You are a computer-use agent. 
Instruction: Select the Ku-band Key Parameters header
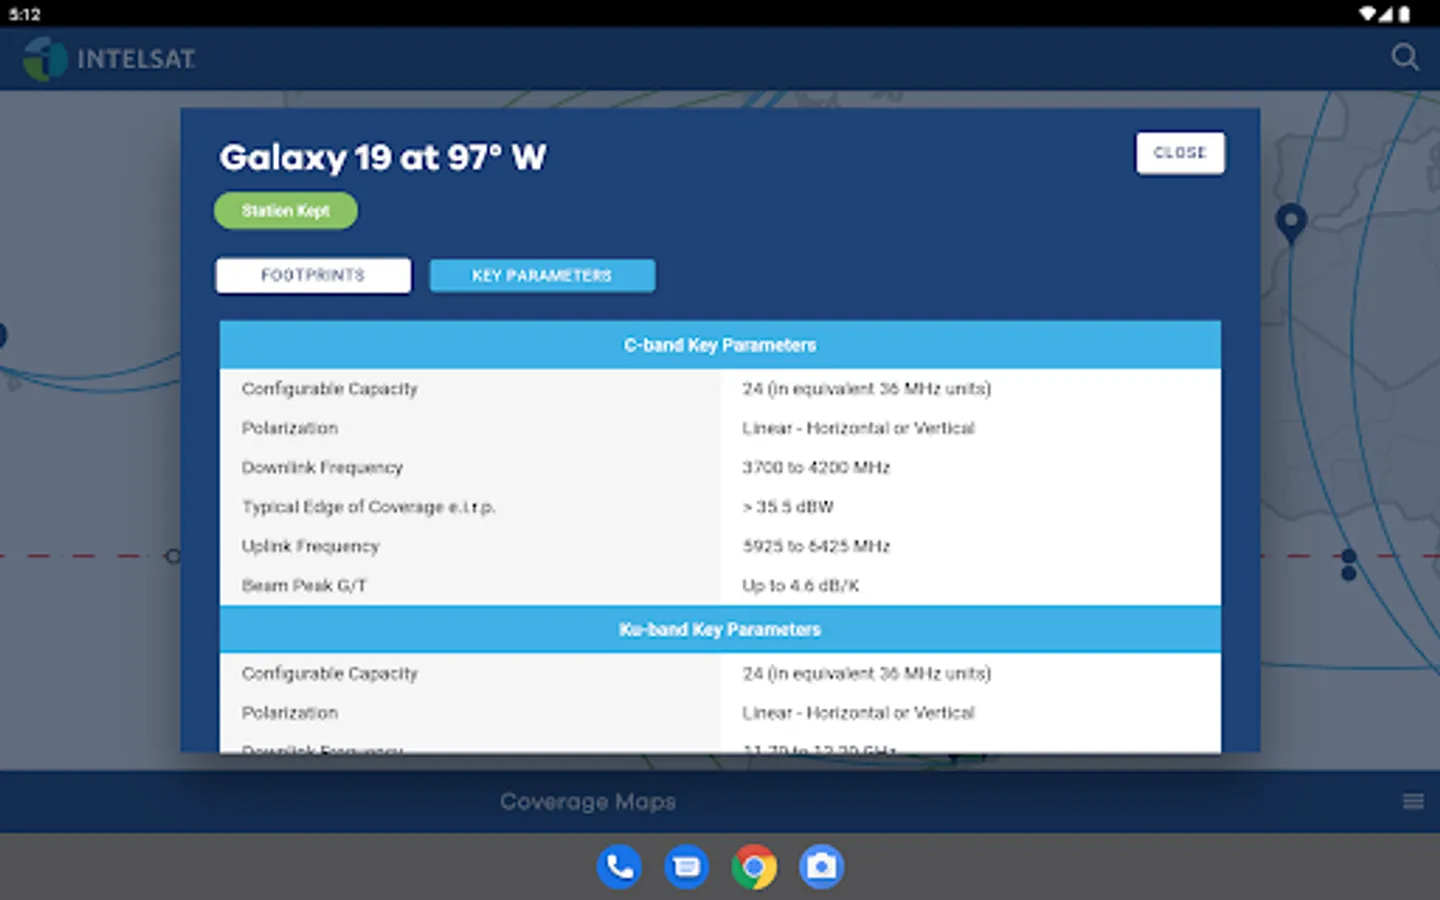720,629
